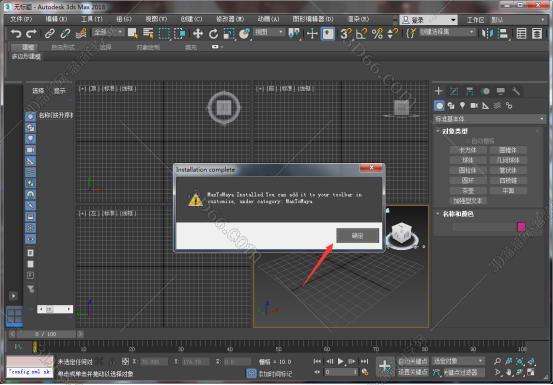Select the Unlink Selection icon
This screenshot has height=385, width=553.
[x=65, y=33]
